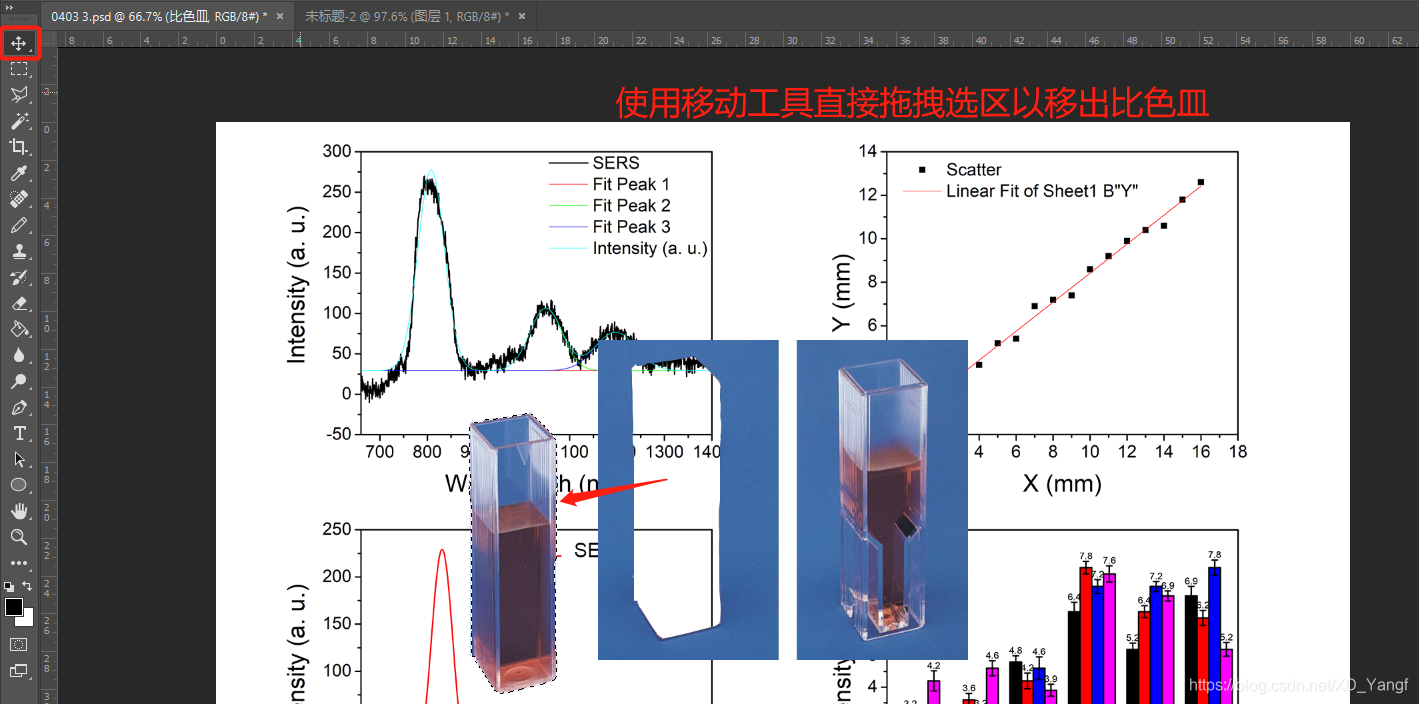Select the History Brush tool
1419x704 pixels.
coord(19,277)
